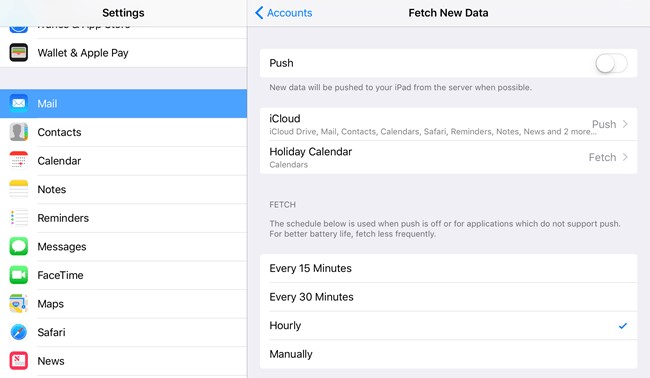Select the Safari compass icon
The width and height of the screenshot is (650, 378).
click(x=19, y=332)
